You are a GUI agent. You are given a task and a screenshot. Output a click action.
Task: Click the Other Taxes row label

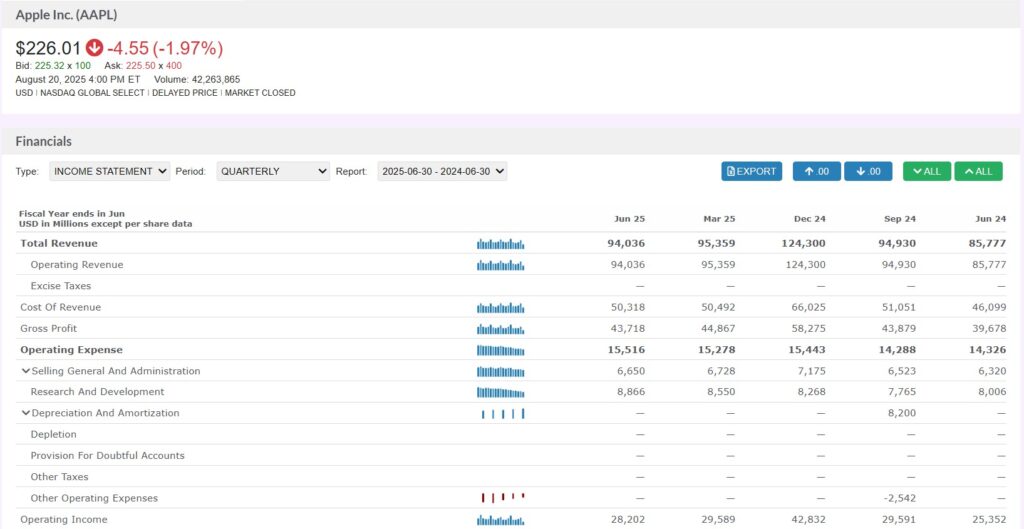coord(59,477)
